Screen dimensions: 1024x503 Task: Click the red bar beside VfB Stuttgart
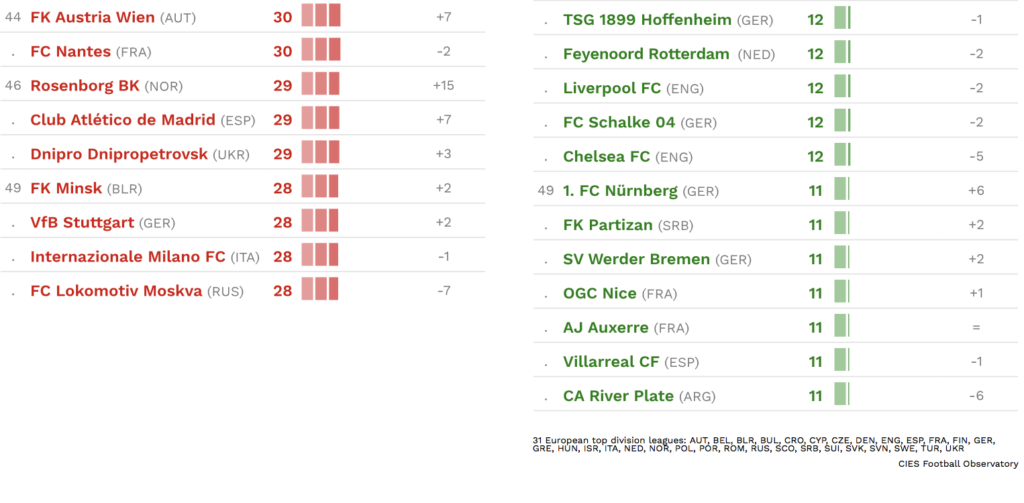point(320,220)
